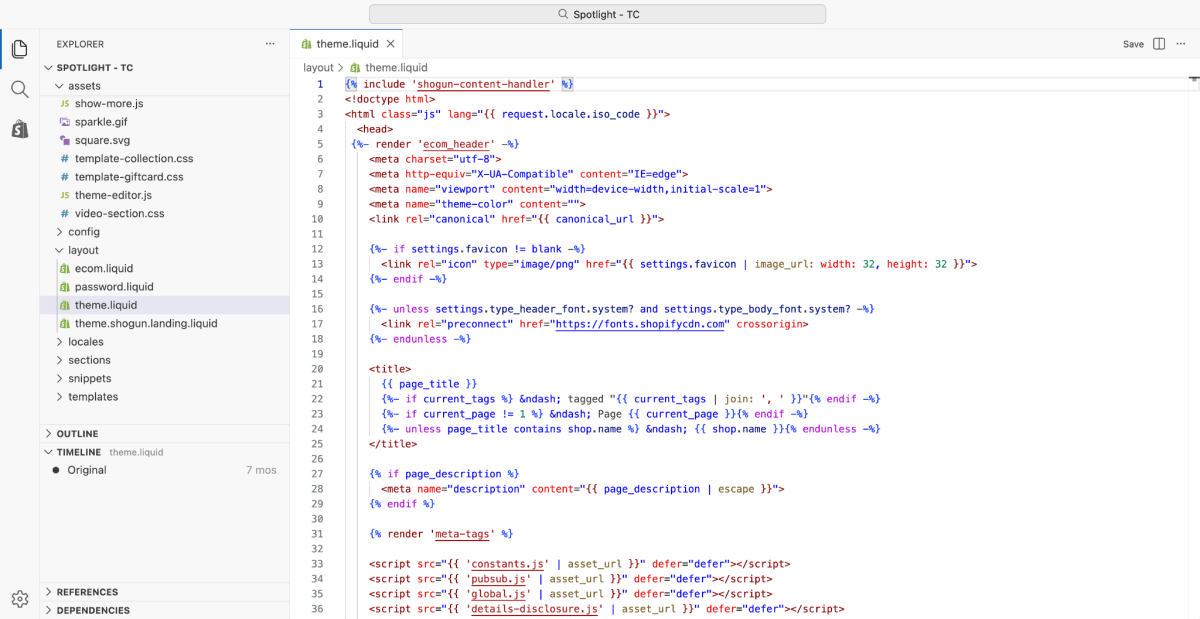Screen dimensions: 1200x619
Task: Click the '{{ page_title }}' code text
Action: (x=429, y=384)
